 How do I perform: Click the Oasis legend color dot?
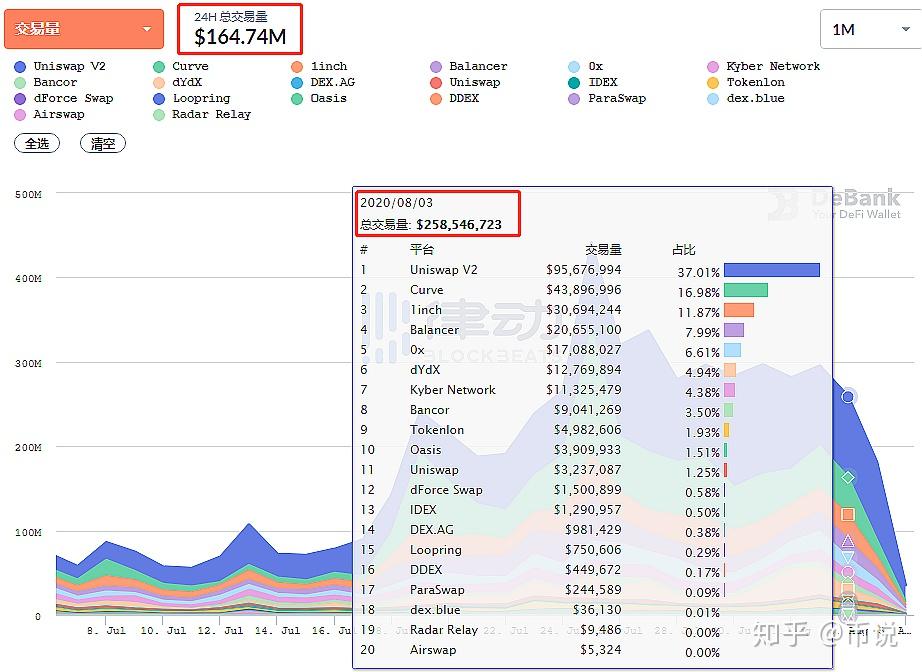pos(297,99)
